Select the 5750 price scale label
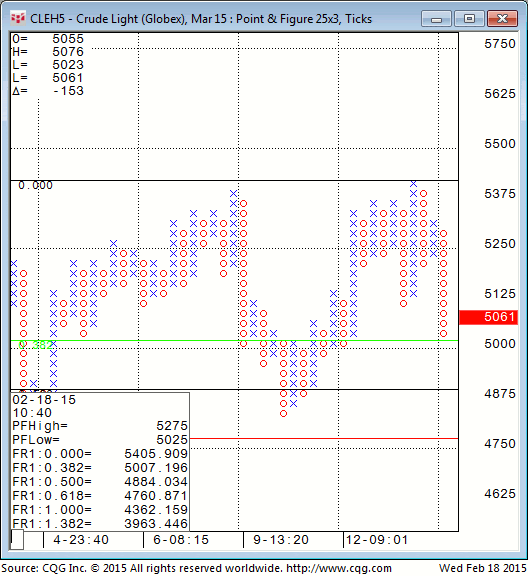This screenshot has height=576, width=528. [500, 44]
